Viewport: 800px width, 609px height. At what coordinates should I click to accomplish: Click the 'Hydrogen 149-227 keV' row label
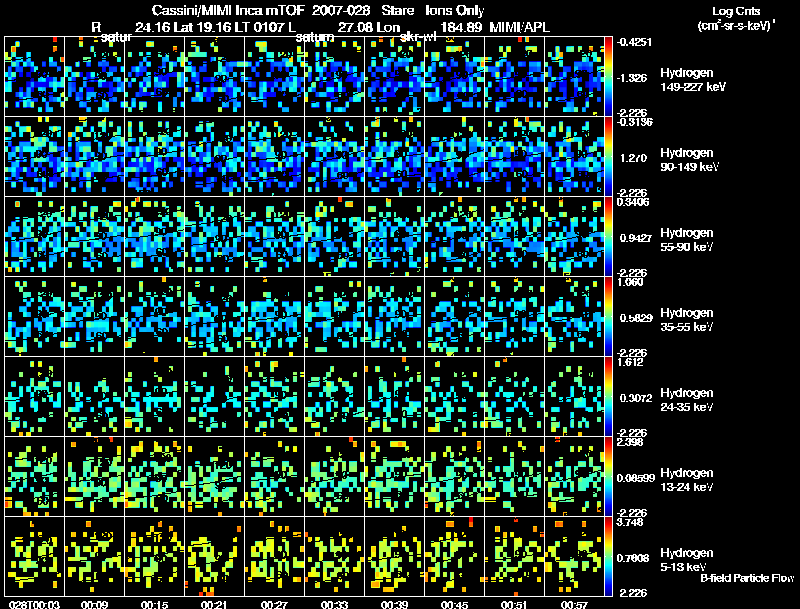[693, 80]
